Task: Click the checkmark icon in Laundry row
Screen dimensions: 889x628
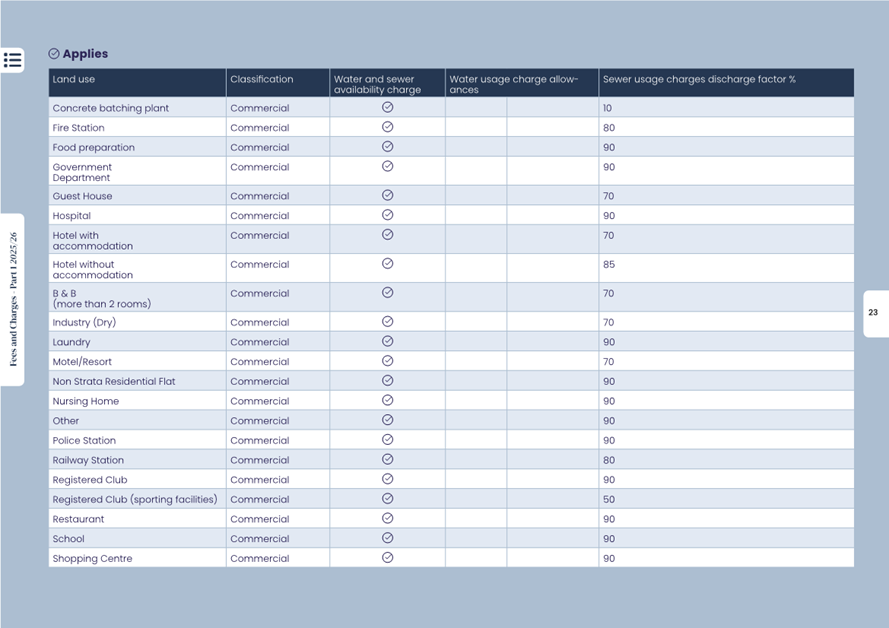Action: point(387,342)
